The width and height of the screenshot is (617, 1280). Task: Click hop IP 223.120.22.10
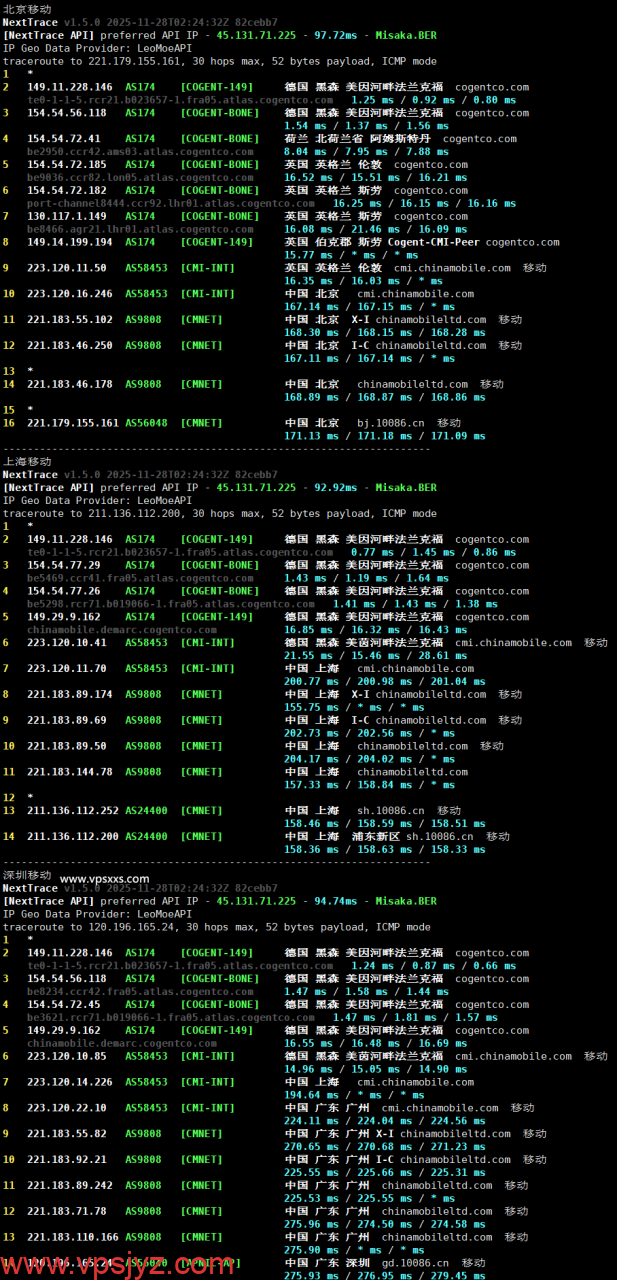pos(67,1108)
